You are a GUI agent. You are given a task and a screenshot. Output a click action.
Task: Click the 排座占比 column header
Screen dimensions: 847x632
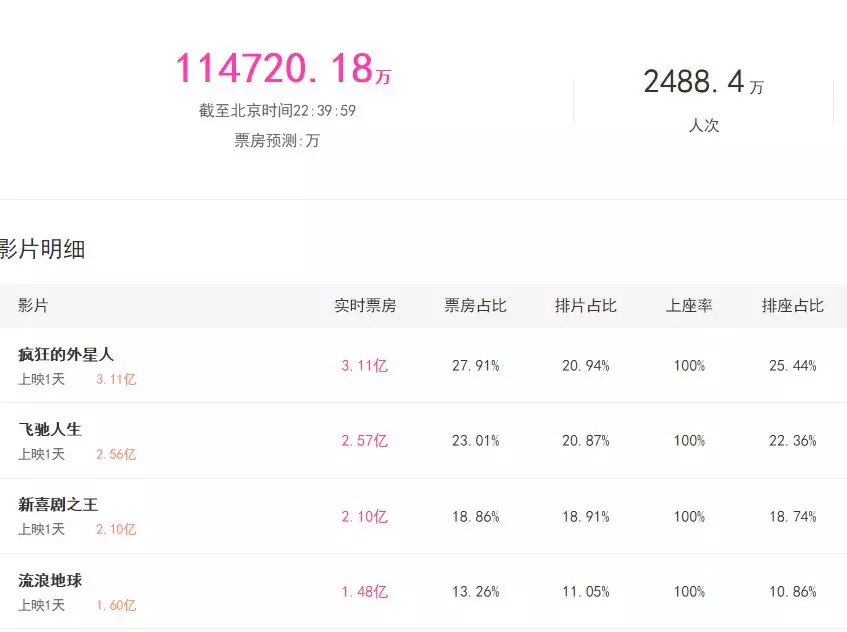coord(792,306)
